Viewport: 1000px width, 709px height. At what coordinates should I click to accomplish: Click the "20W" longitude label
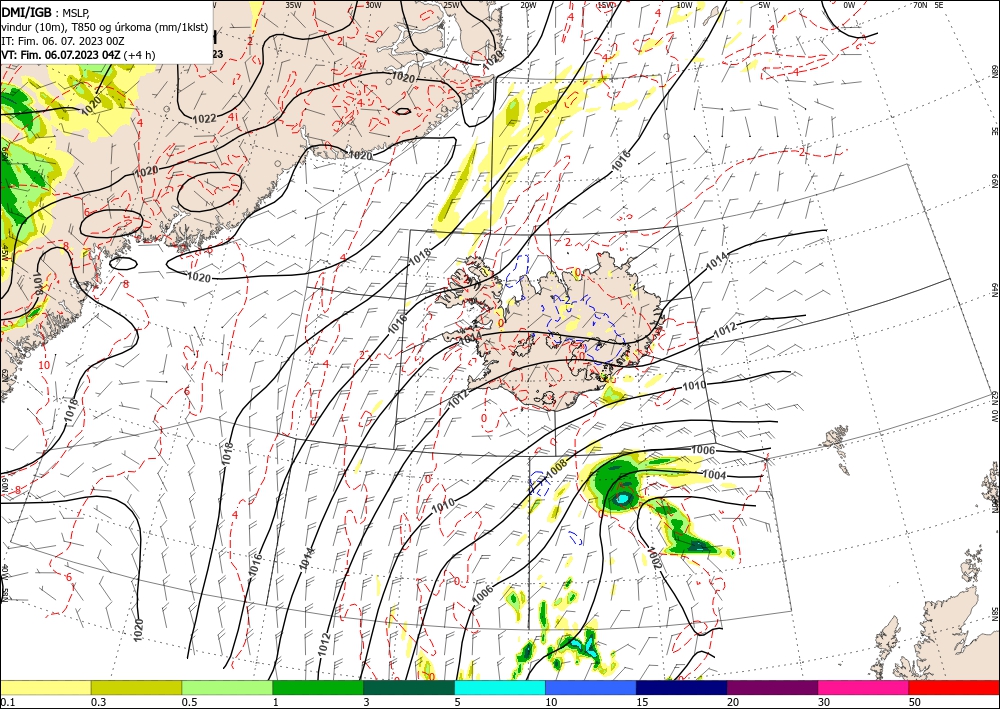[x=528, y=5]
